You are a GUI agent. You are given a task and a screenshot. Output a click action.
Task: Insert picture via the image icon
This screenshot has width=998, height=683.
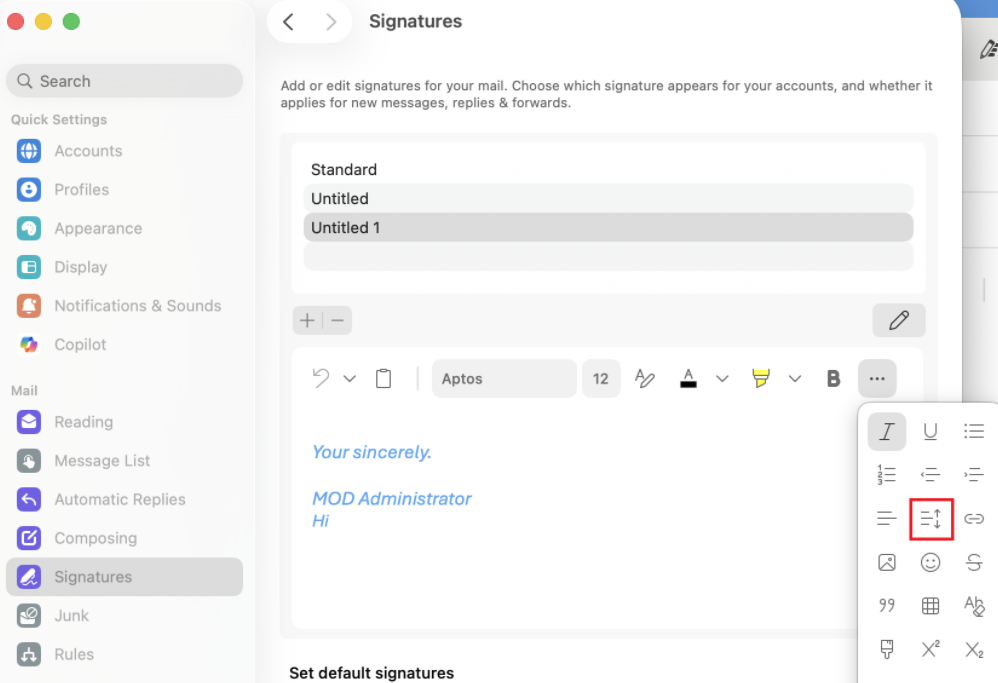point(887,562)
